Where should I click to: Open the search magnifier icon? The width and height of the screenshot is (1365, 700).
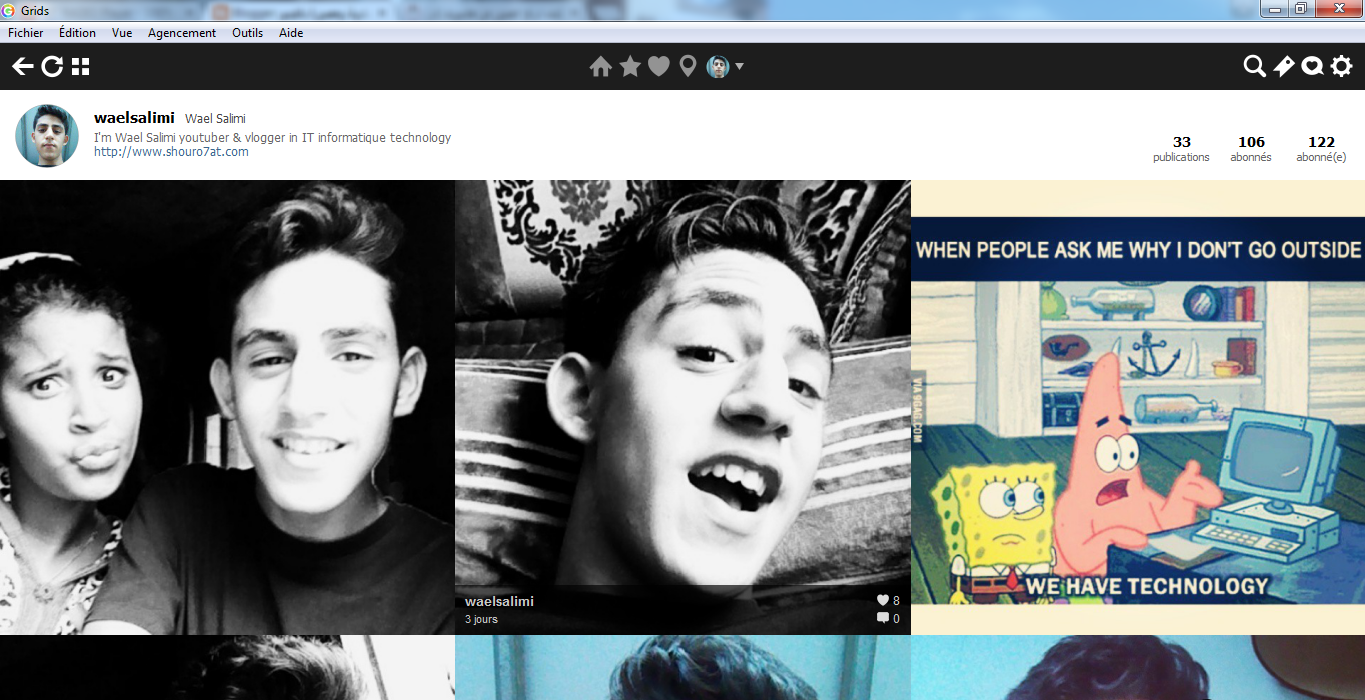1254,67
